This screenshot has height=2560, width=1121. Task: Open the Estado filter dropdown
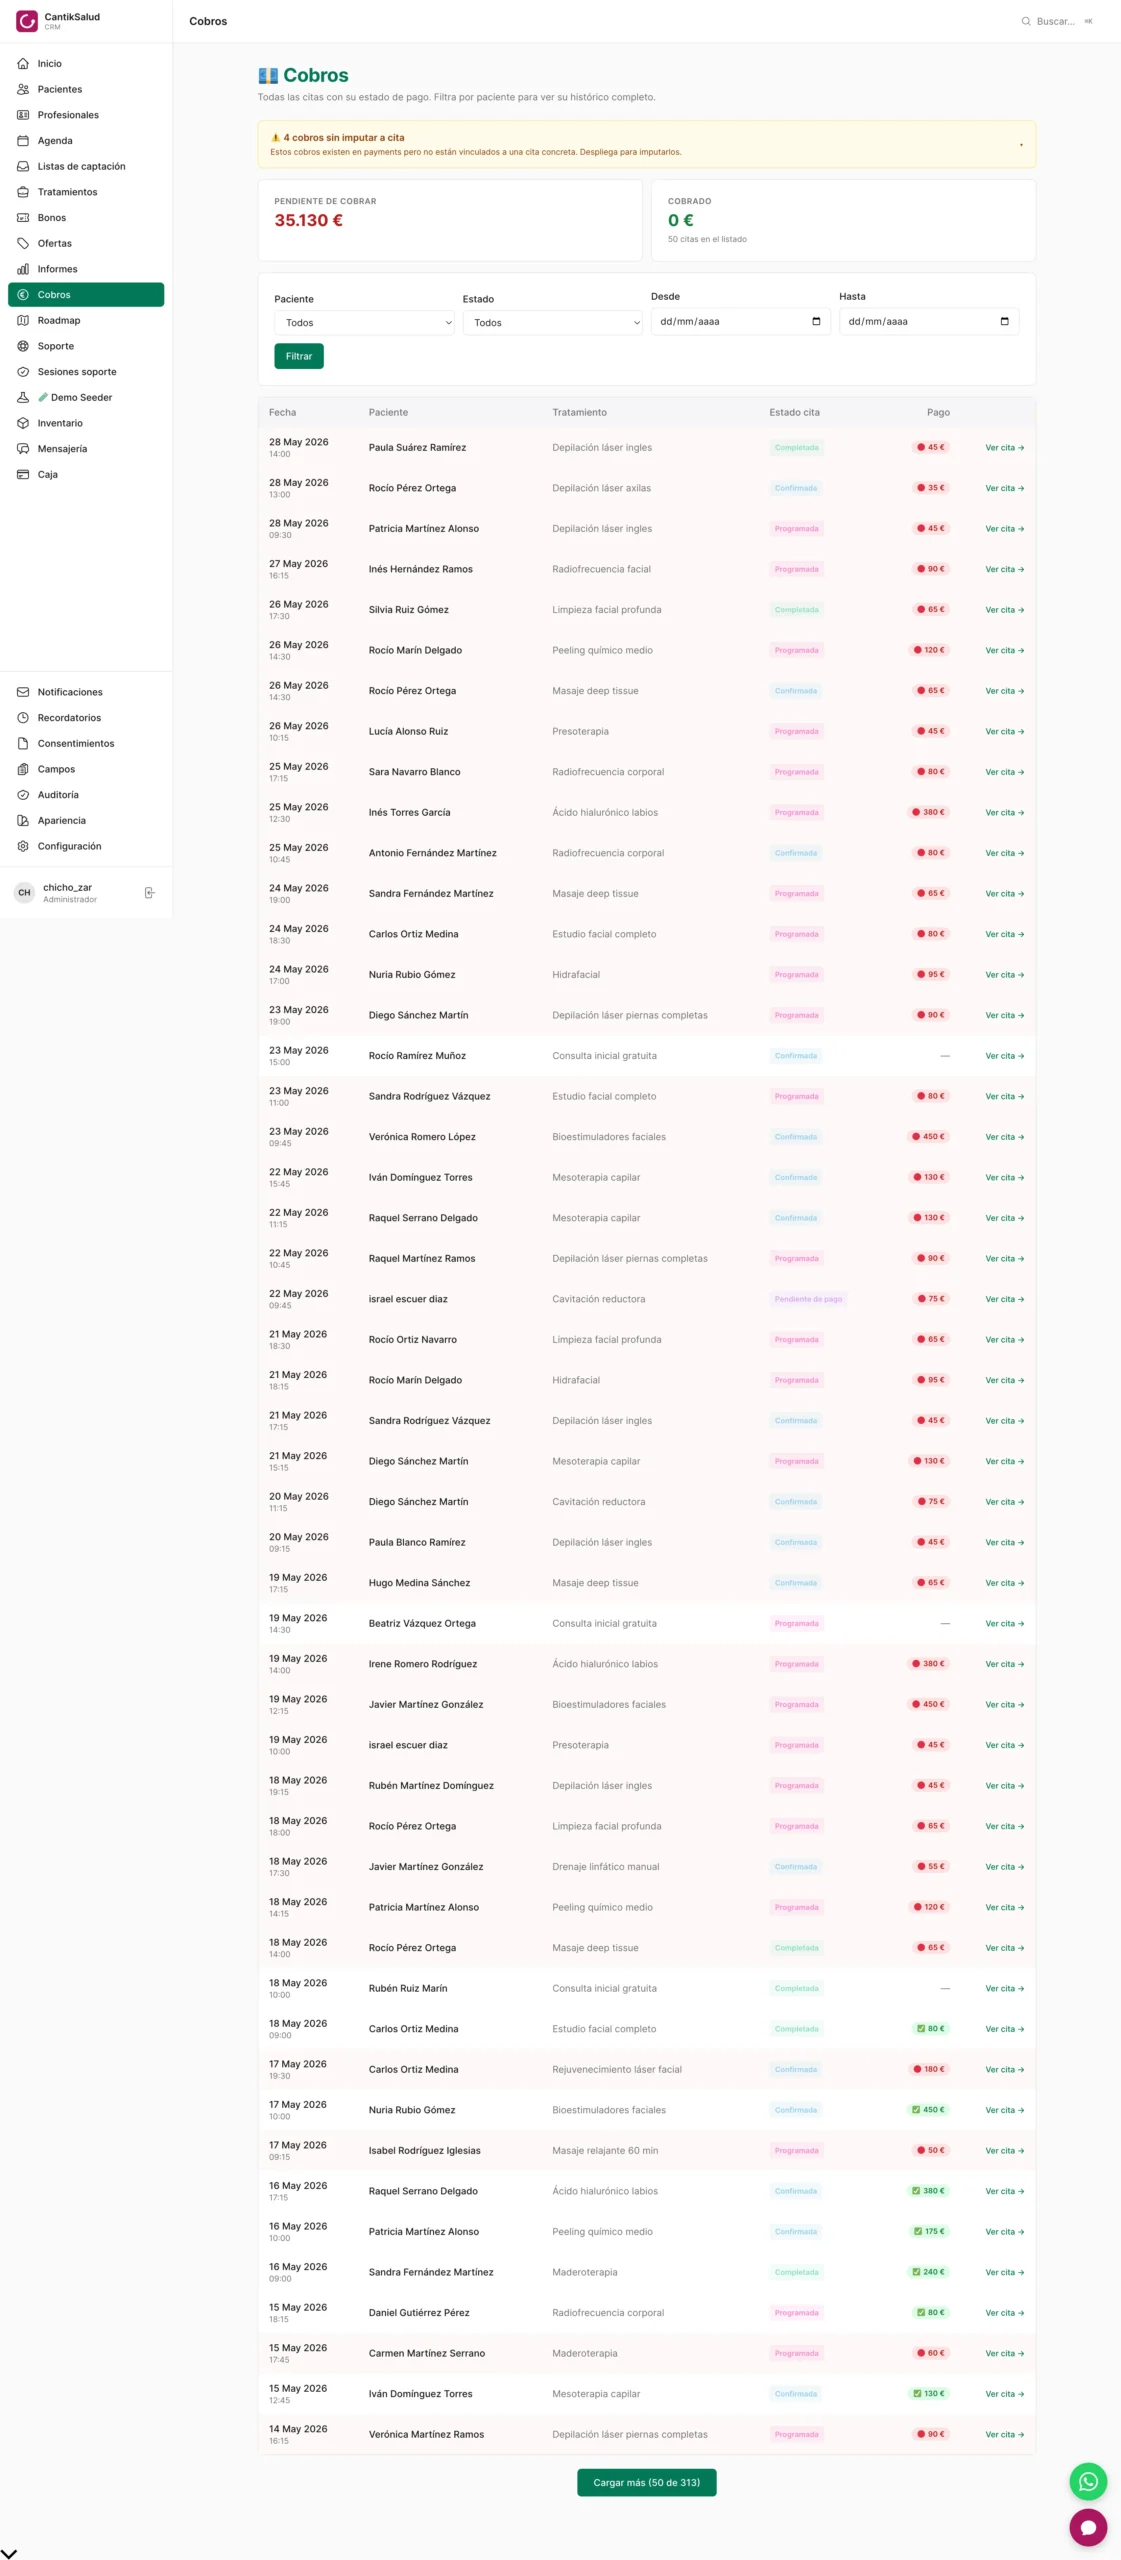click(x=552, y=322)
